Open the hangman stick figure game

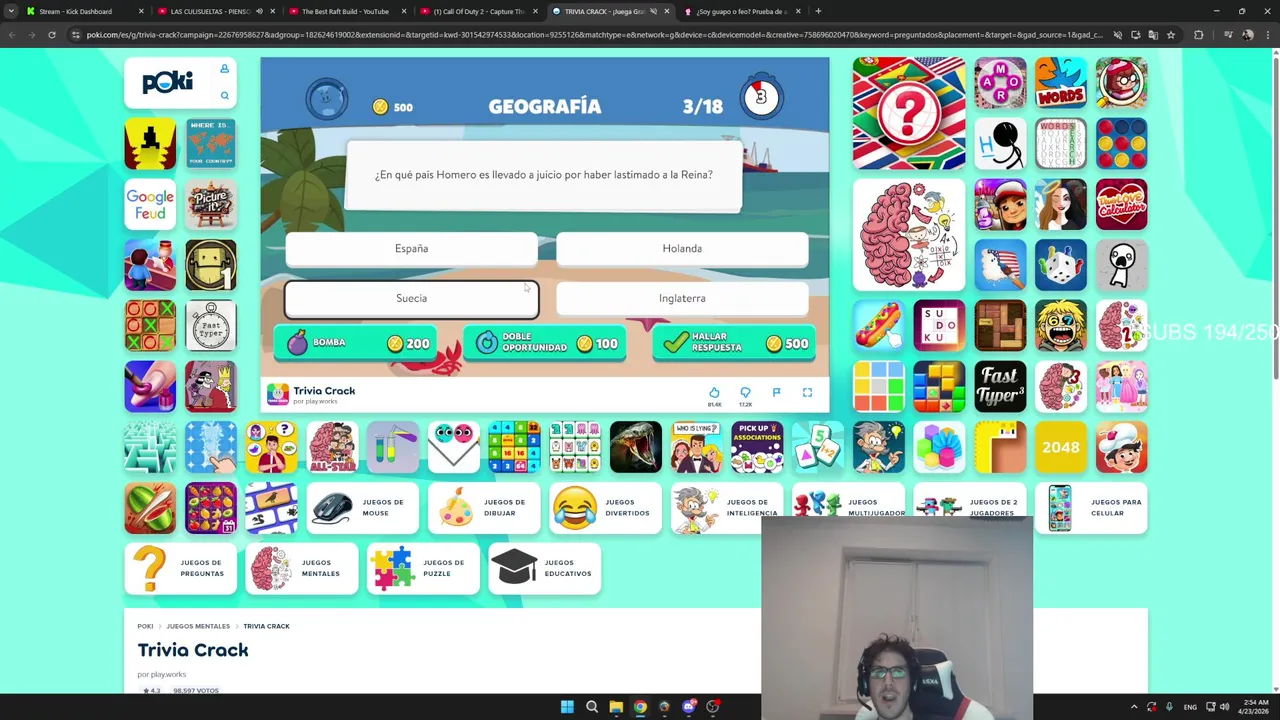pos(1000,144)
